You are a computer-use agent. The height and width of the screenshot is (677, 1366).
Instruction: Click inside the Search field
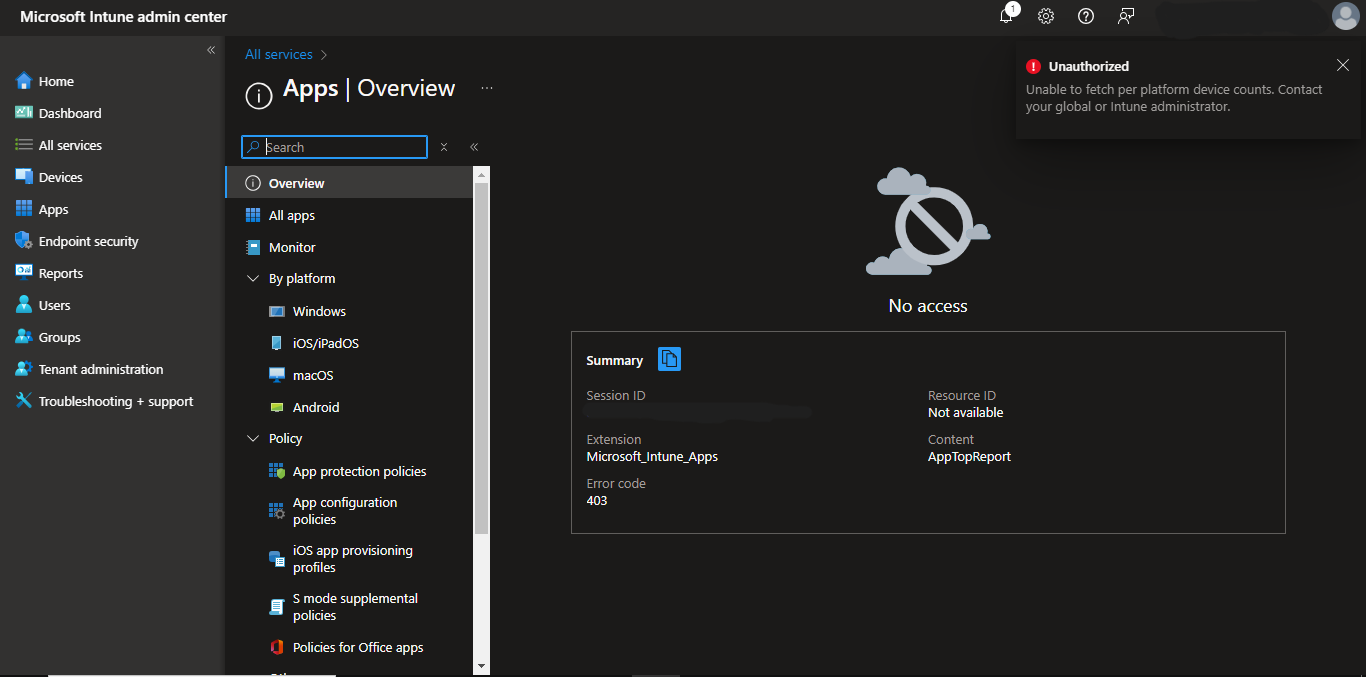pos(333,147)
